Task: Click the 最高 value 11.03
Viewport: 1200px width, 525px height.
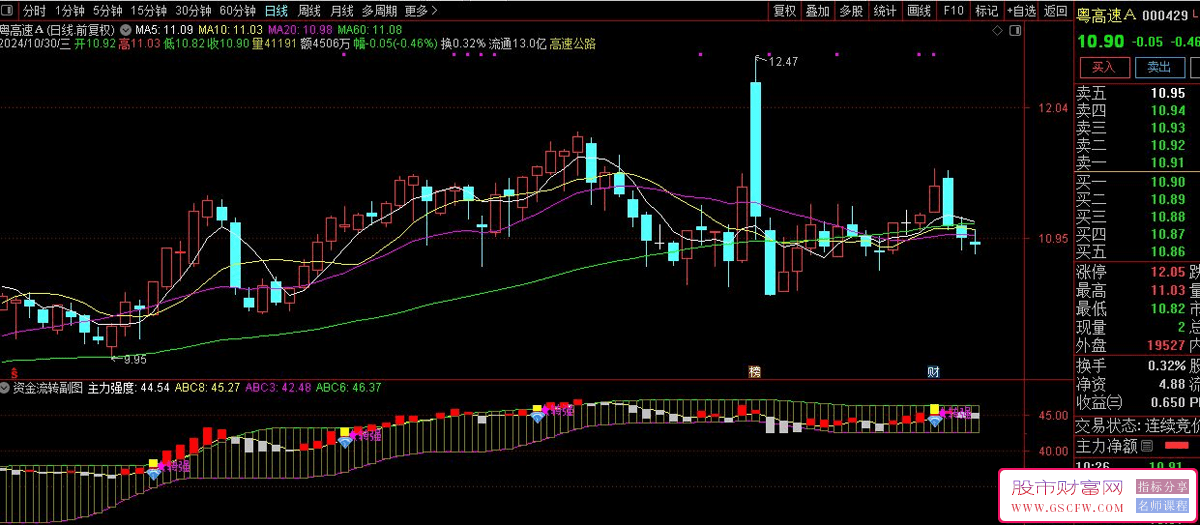Action: click(x=1166, y=291)
